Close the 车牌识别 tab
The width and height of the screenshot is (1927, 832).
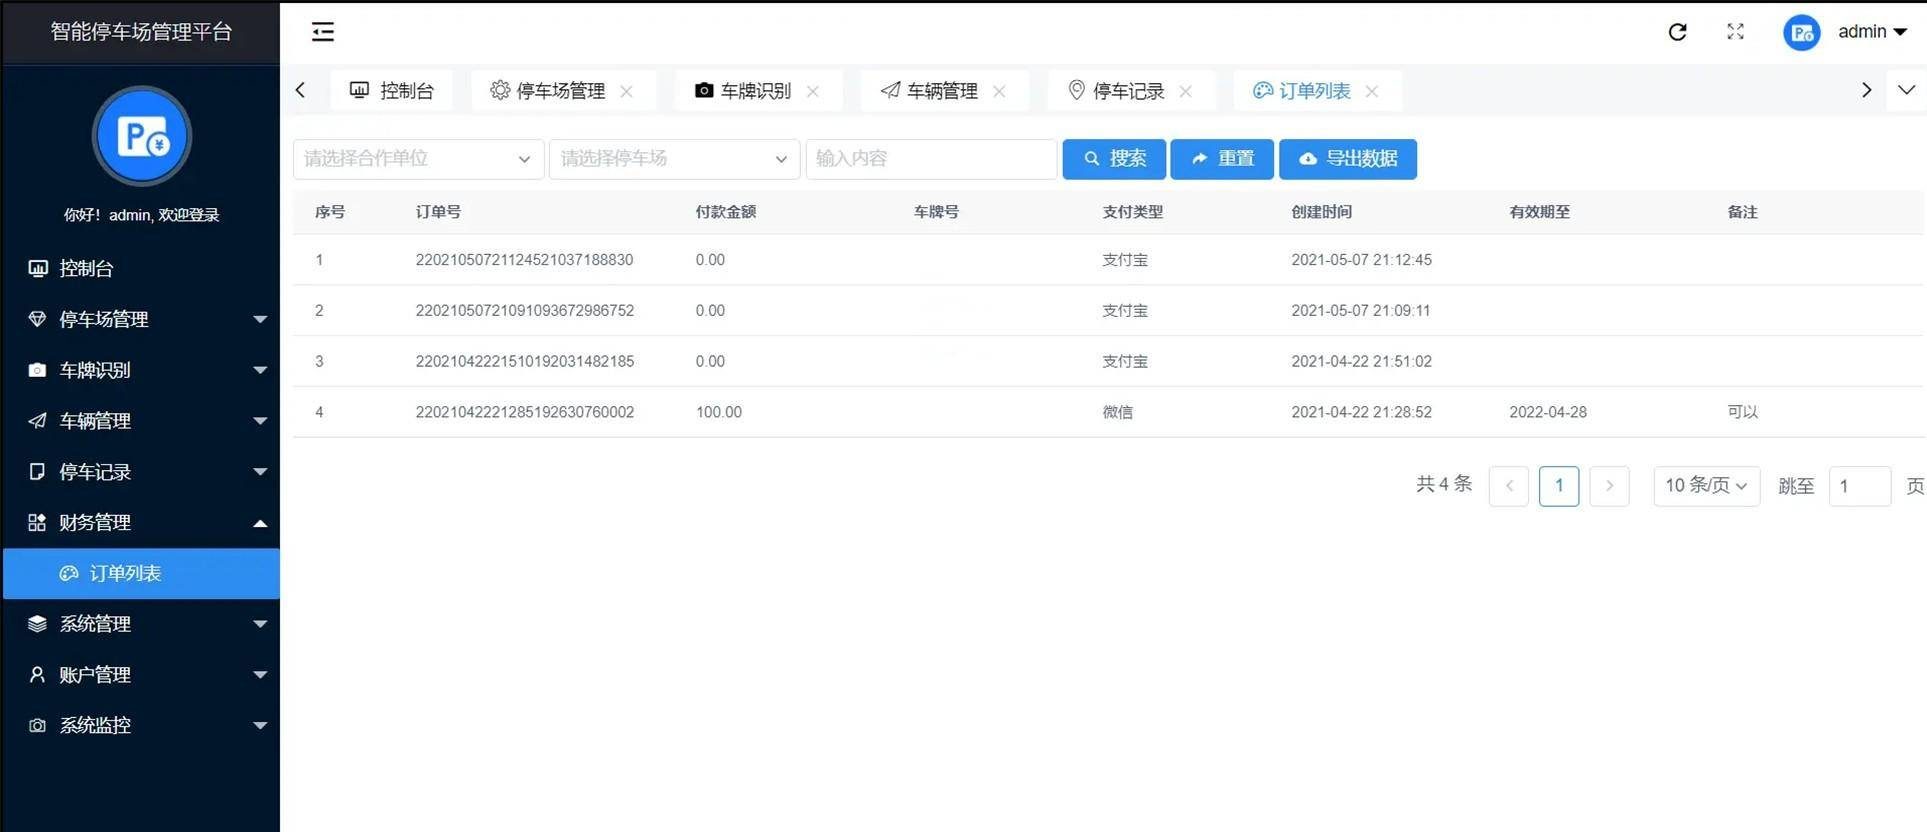[x=813, y=91]
